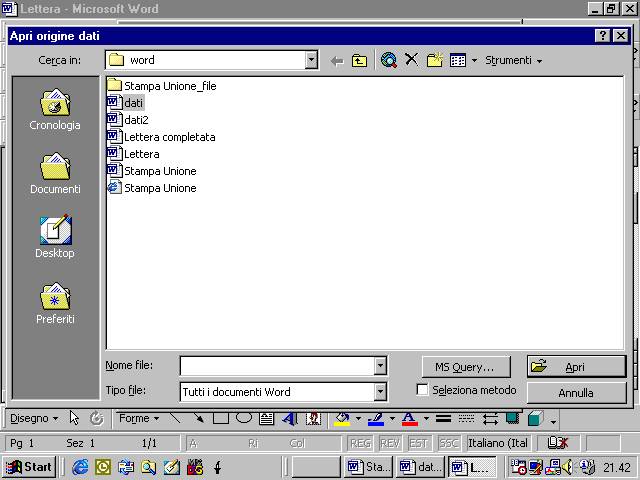Open the Fill Color dropdown arrow
Screen dimensions: 640x480
point(358,418)
